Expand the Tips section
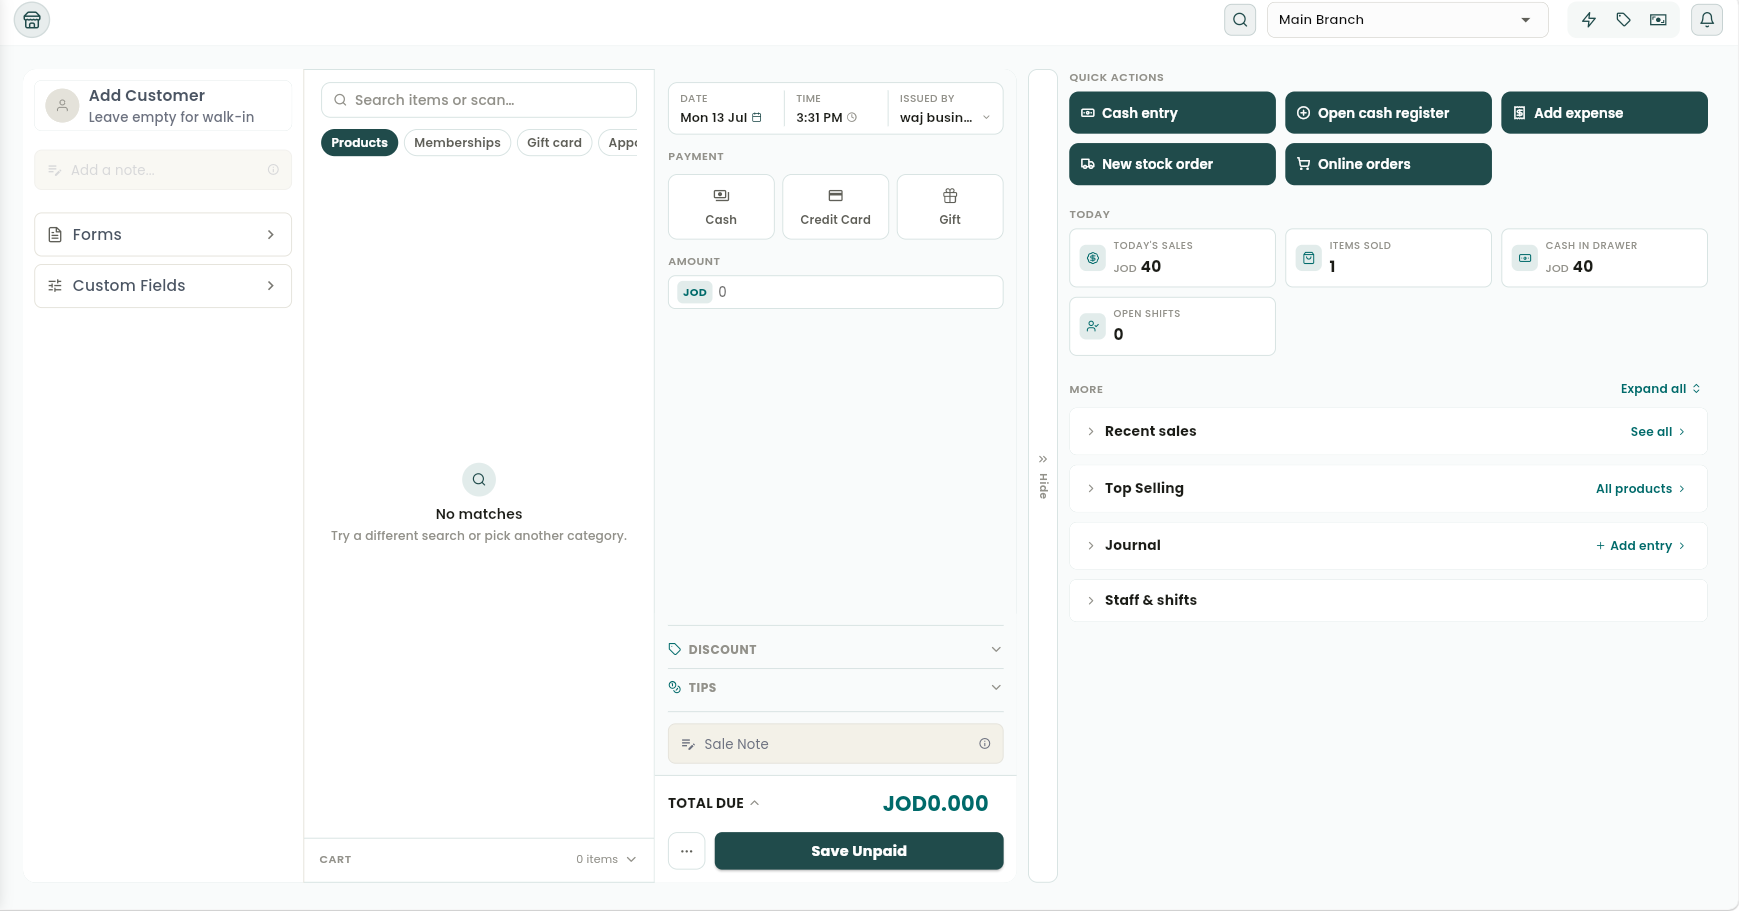 (835, 688)
